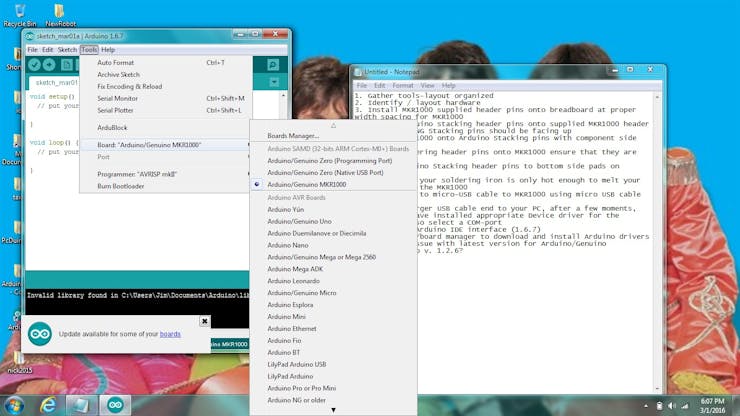Click the network signal tray icon
This screenshot has height=416, width=740.
[x=685, y=406]
